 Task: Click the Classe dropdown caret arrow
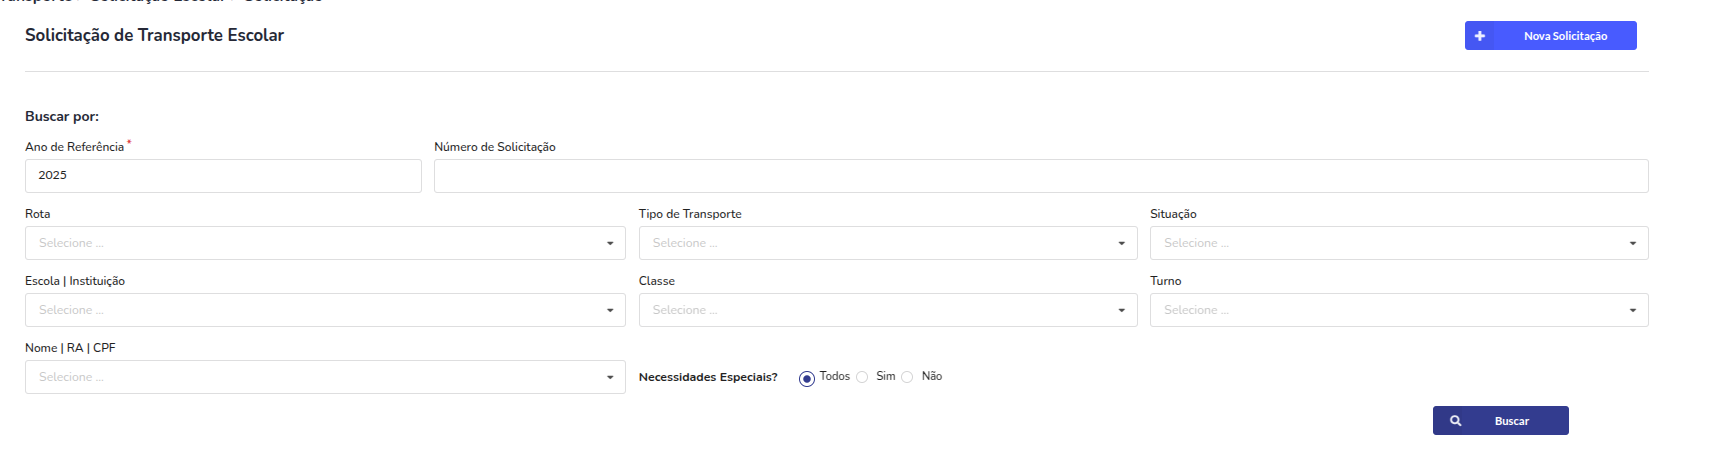click(x=1121, y=310)
